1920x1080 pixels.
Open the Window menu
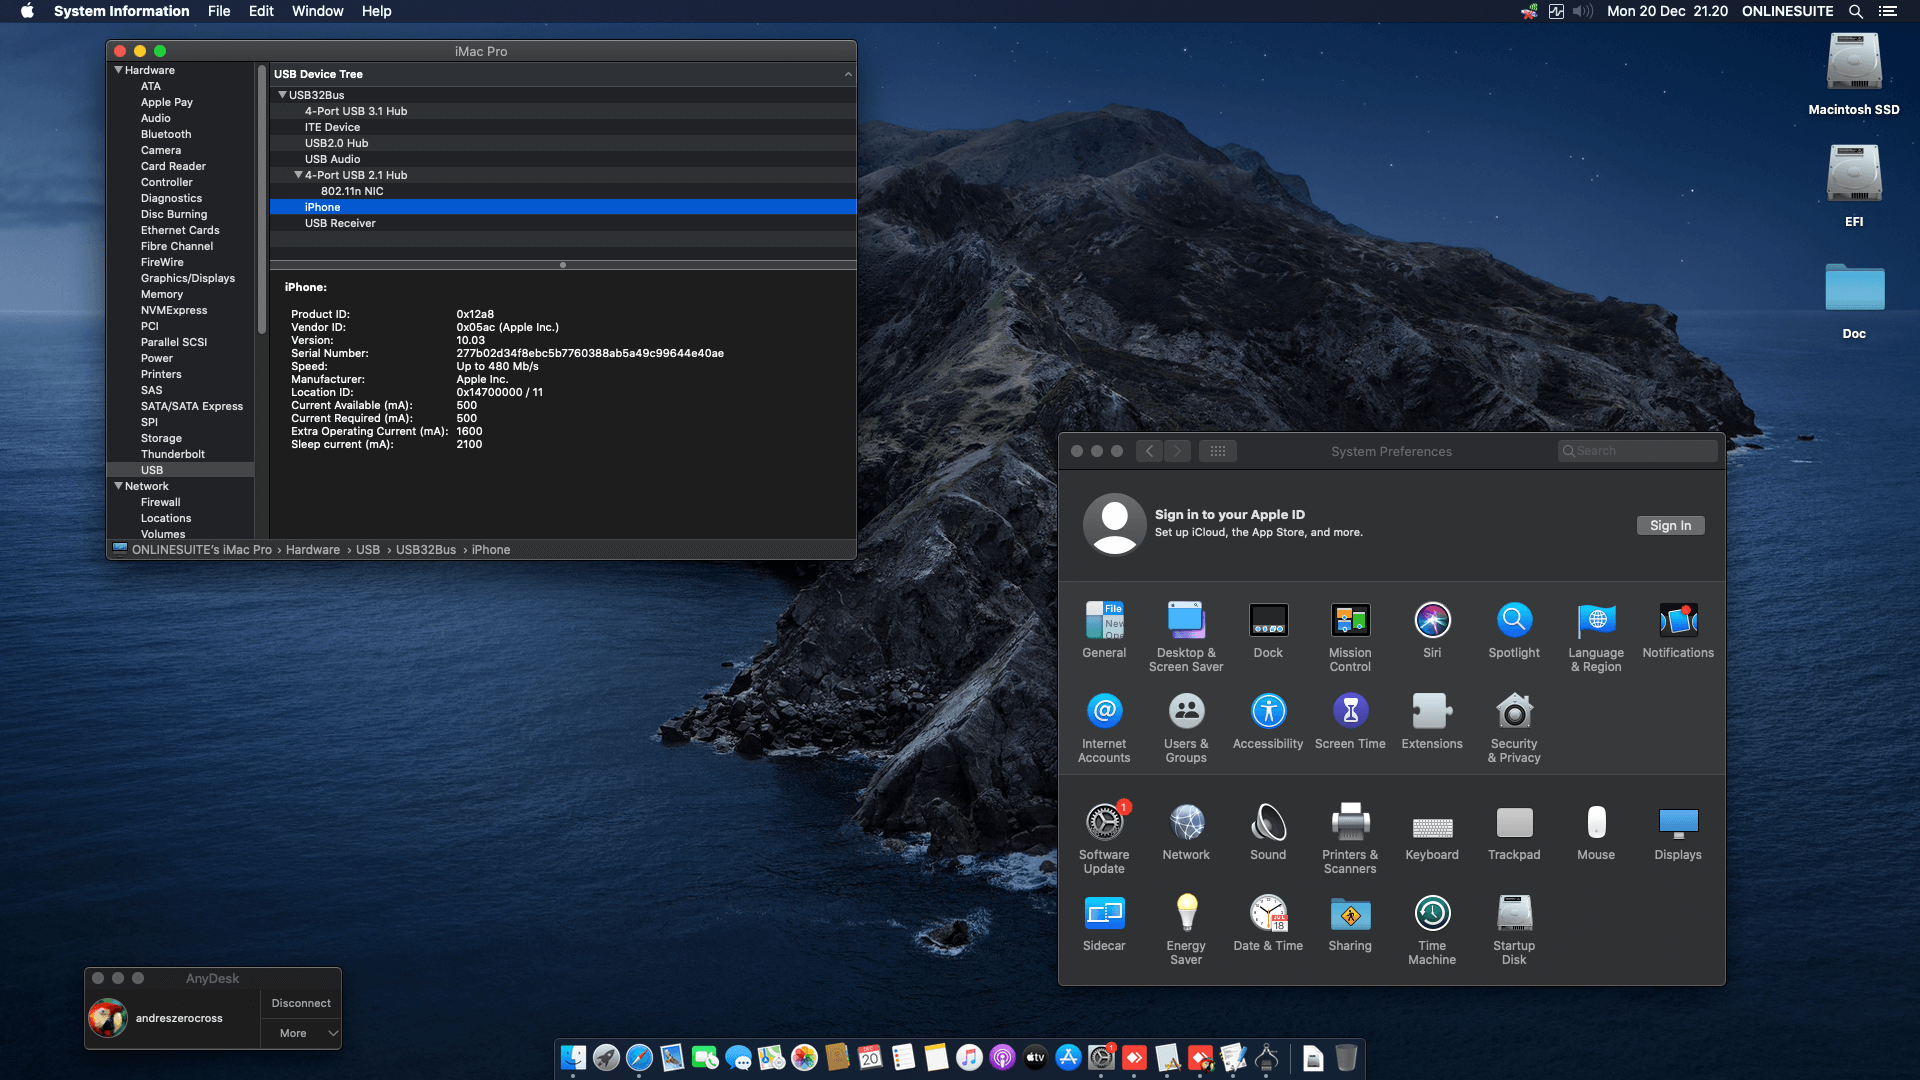pyautogui.click(x=317, y=11)
